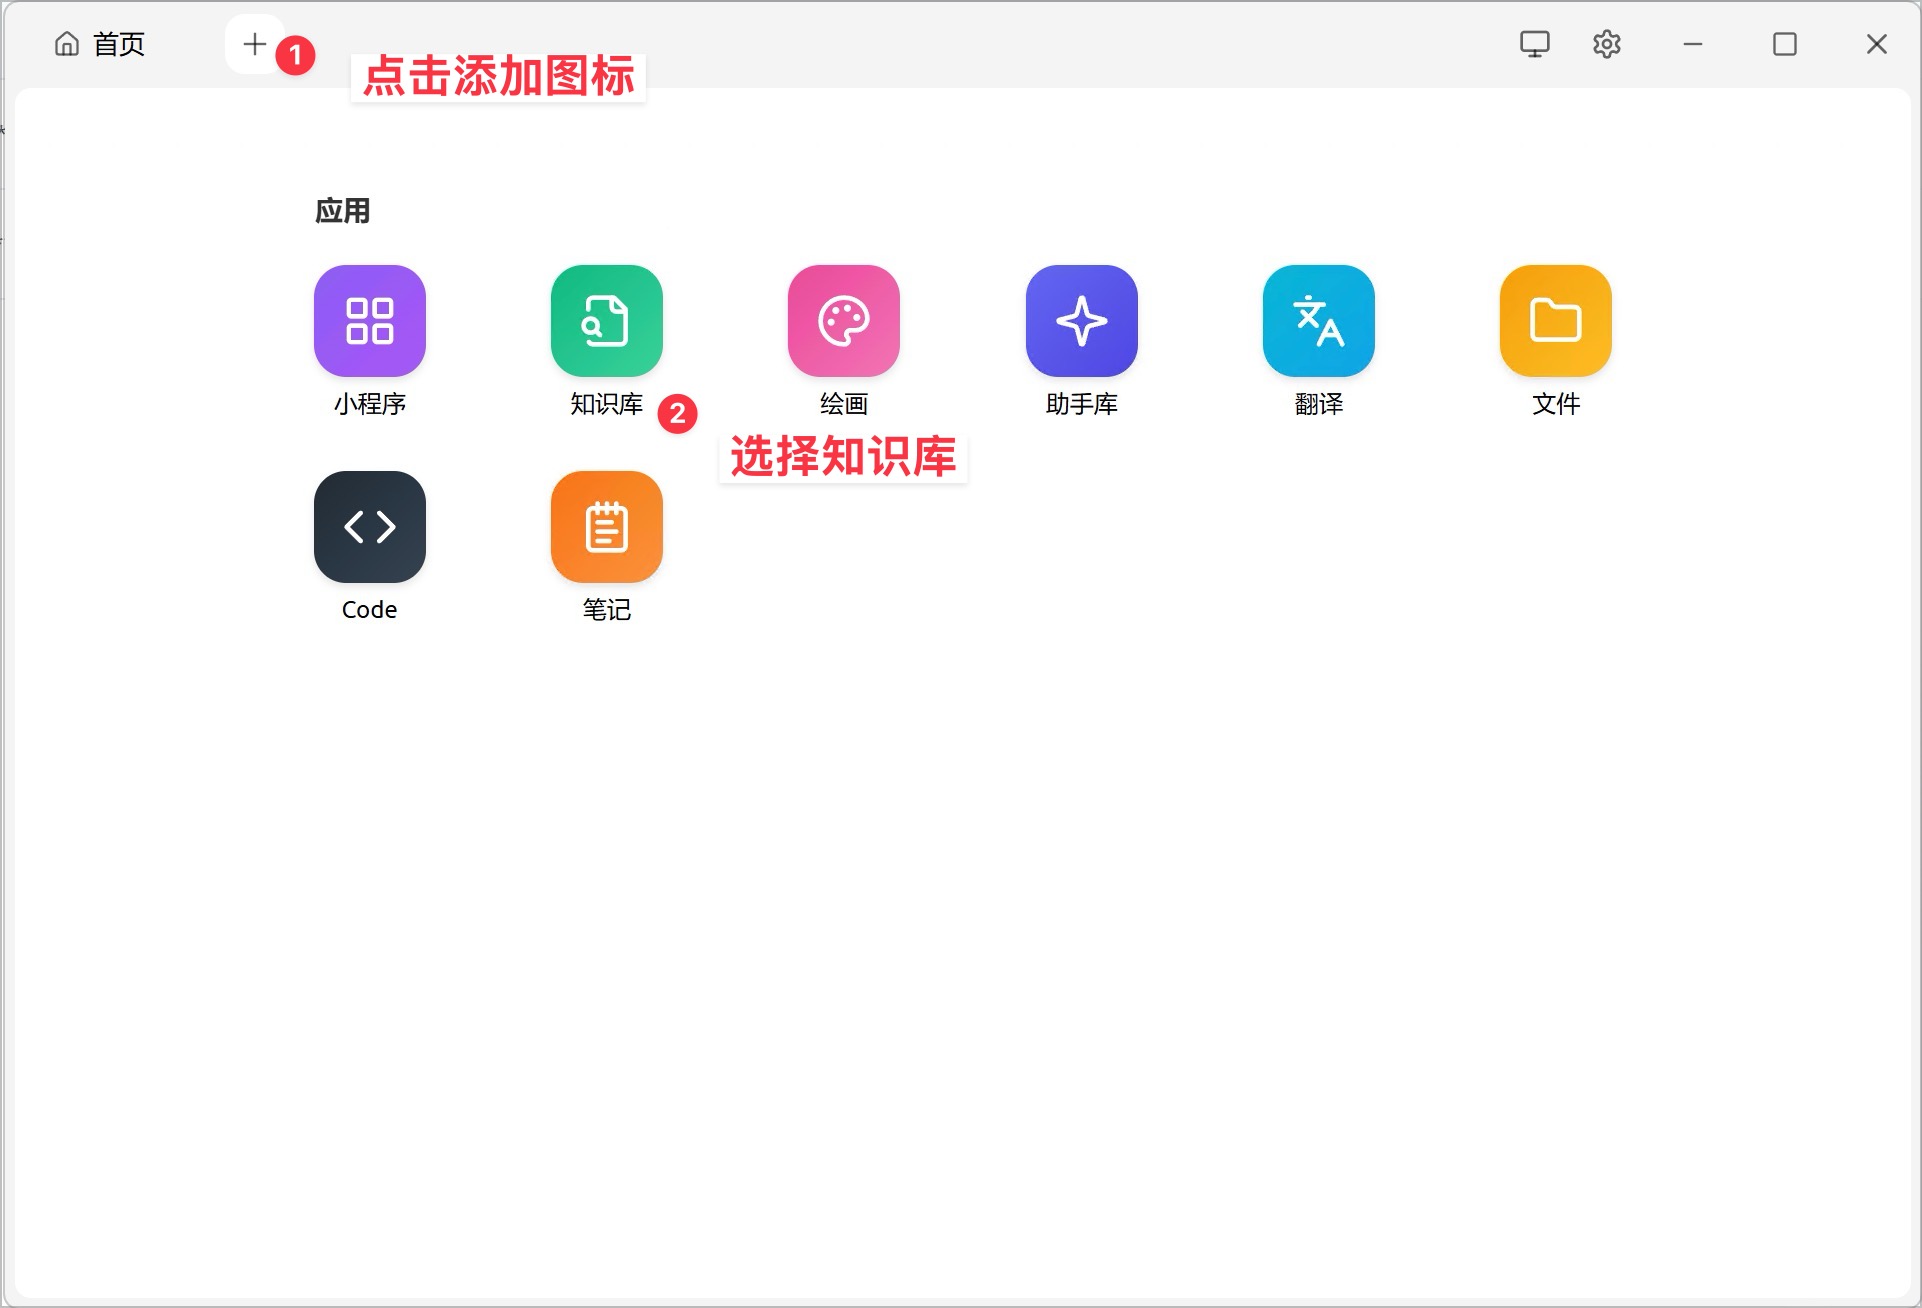The image size is (1922, 1308).
Task: Launch the 翻译 translate app icon
Action: (1318, 320)
